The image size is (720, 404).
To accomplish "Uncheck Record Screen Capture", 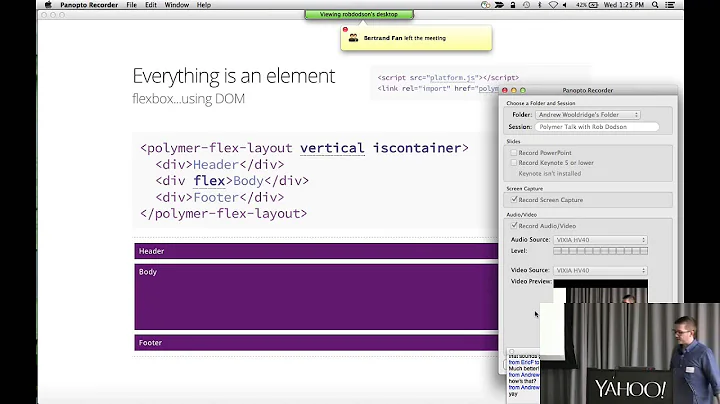I will pyautogui.click(x=514, y=200).
